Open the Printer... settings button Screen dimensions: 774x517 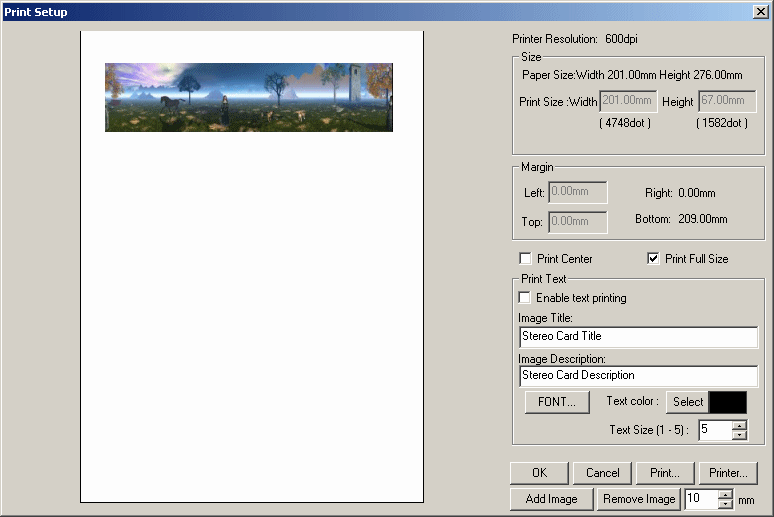click(728, 473)
